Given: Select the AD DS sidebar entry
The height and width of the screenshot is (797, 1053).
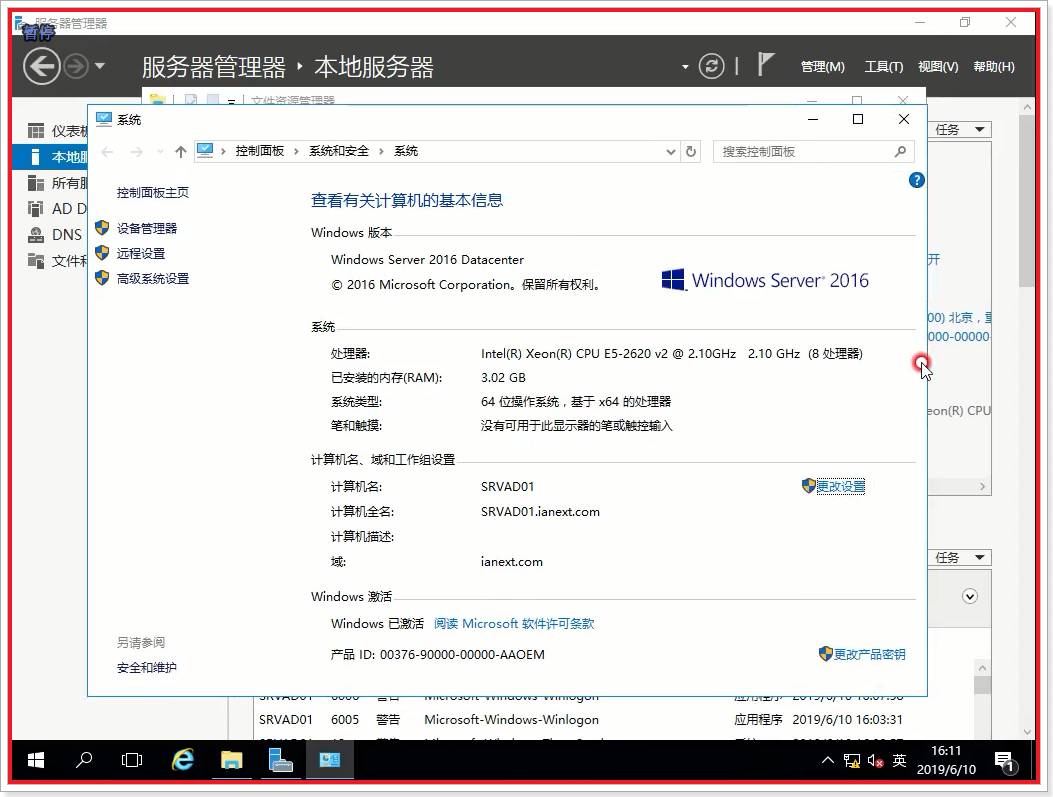Looking at the screenshot, I should click(x=57, y=209).
